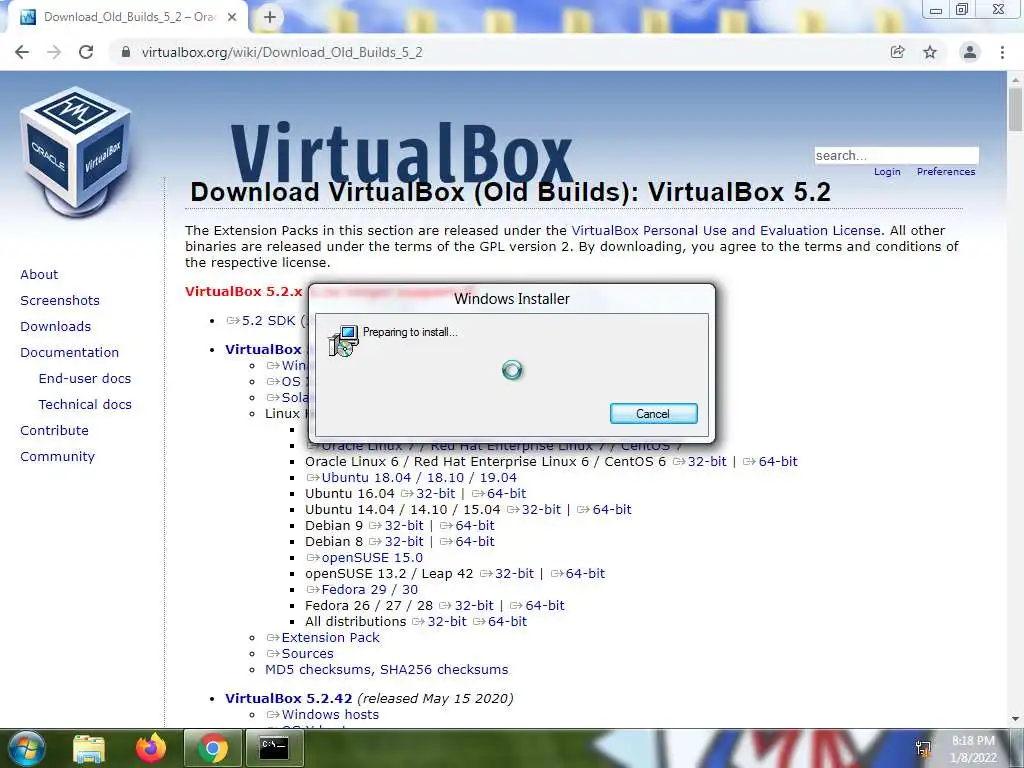Download Ubuntu 16.04 64-bit package
This screenshot has height=768, width=1024.
[506, 494]
